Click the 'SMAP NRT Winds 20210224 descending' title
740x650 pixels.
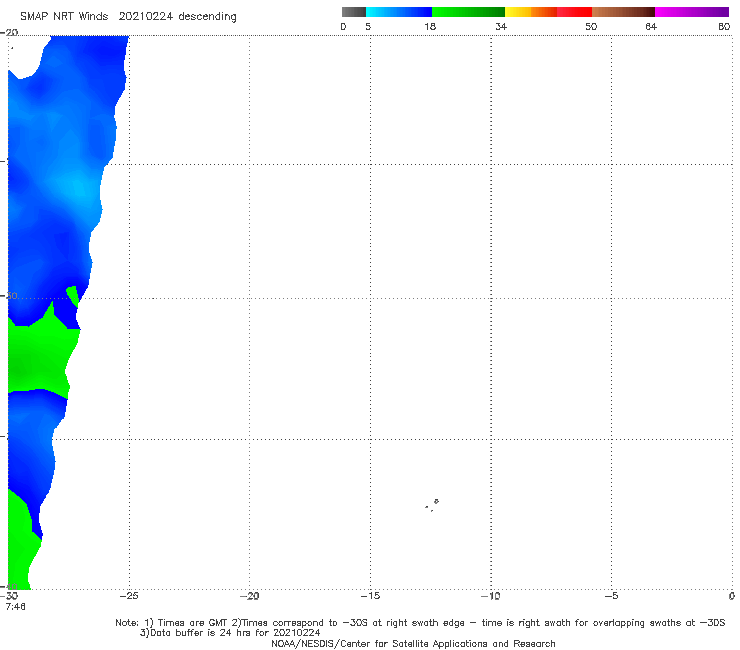pyautogui.click(x=128, y=17)
